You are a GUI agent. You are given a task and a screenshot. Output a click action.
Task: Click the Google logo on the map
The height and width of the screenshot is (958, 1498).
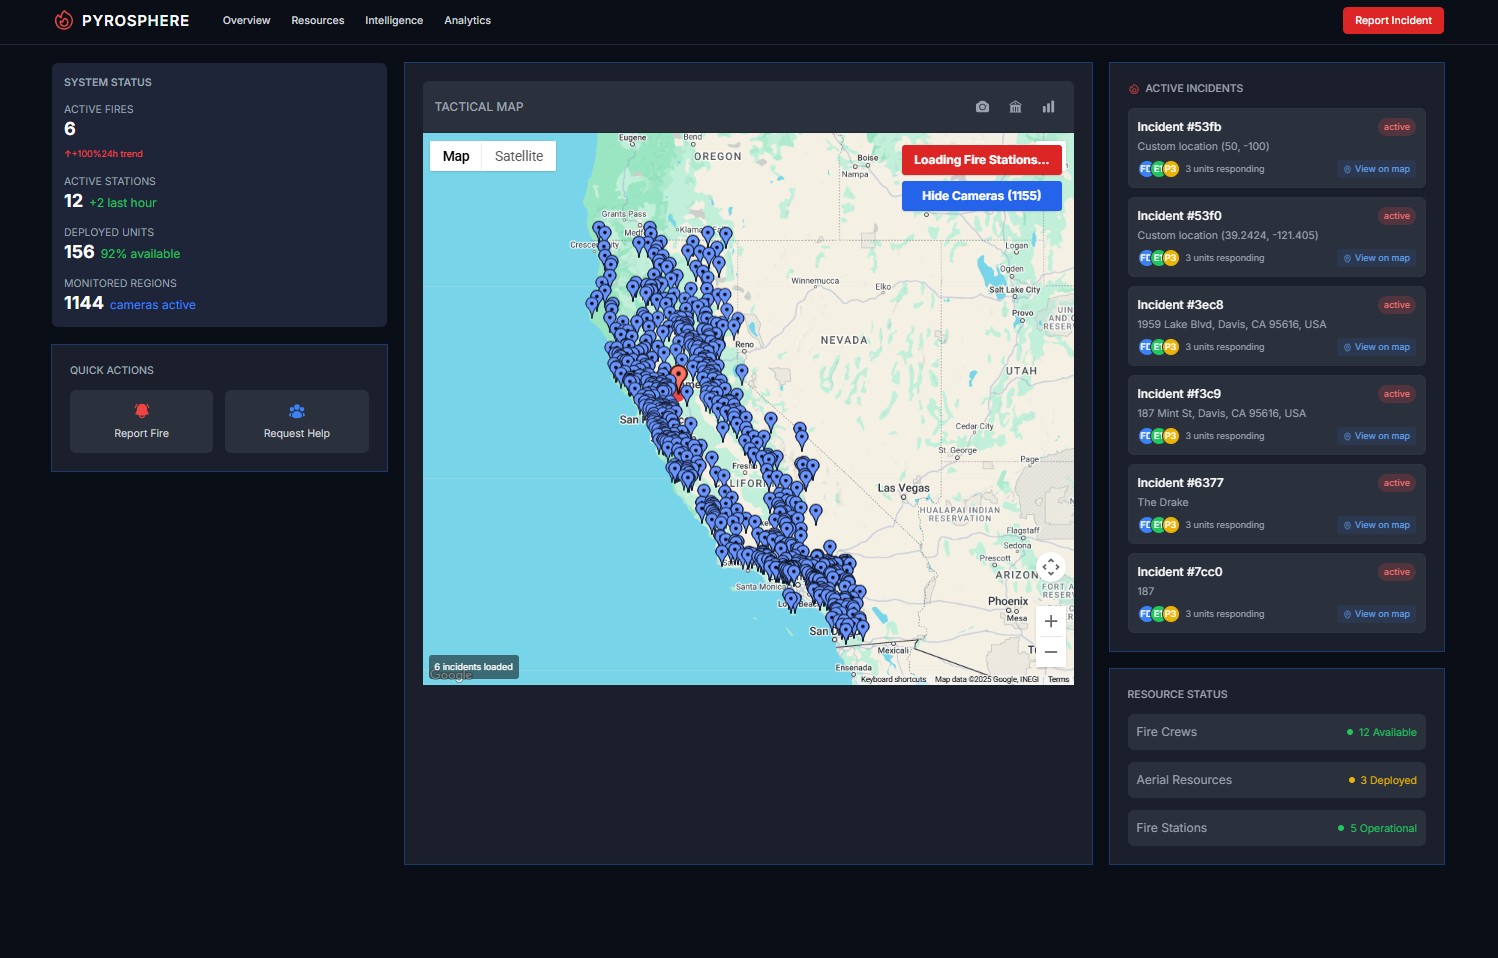coord(451,676)
